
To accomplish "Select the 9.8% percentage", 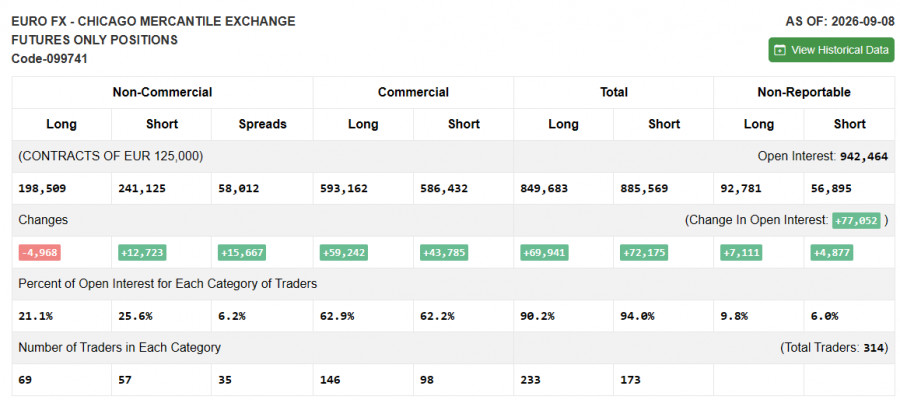I will point(734,316).
